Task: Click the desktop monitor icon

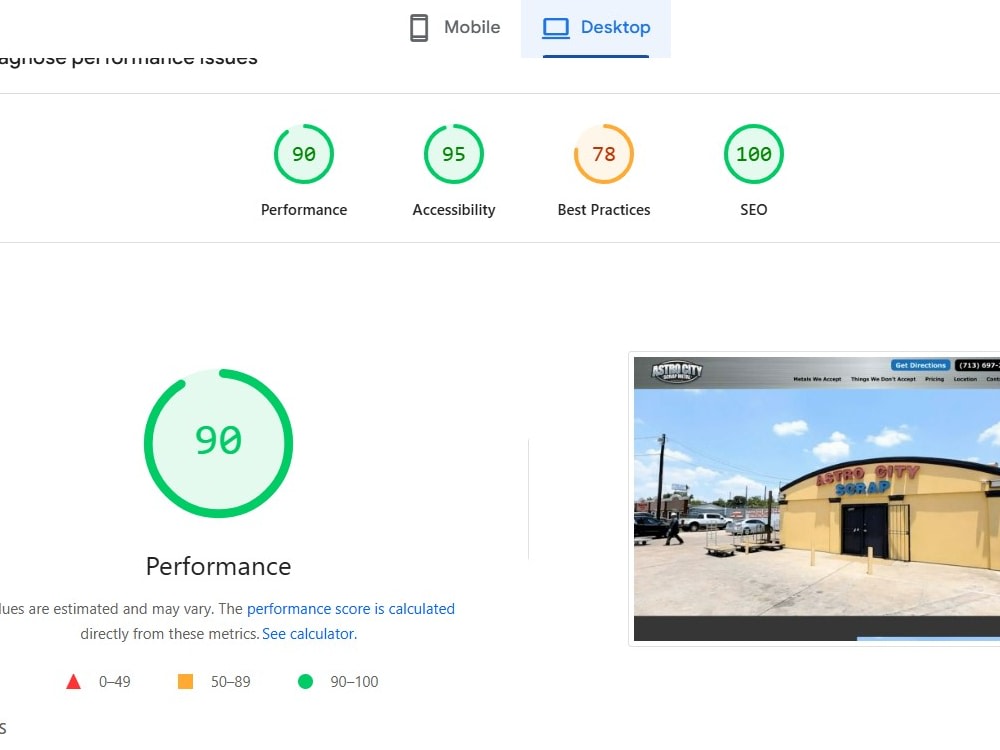Action: (x=555, y=28)
